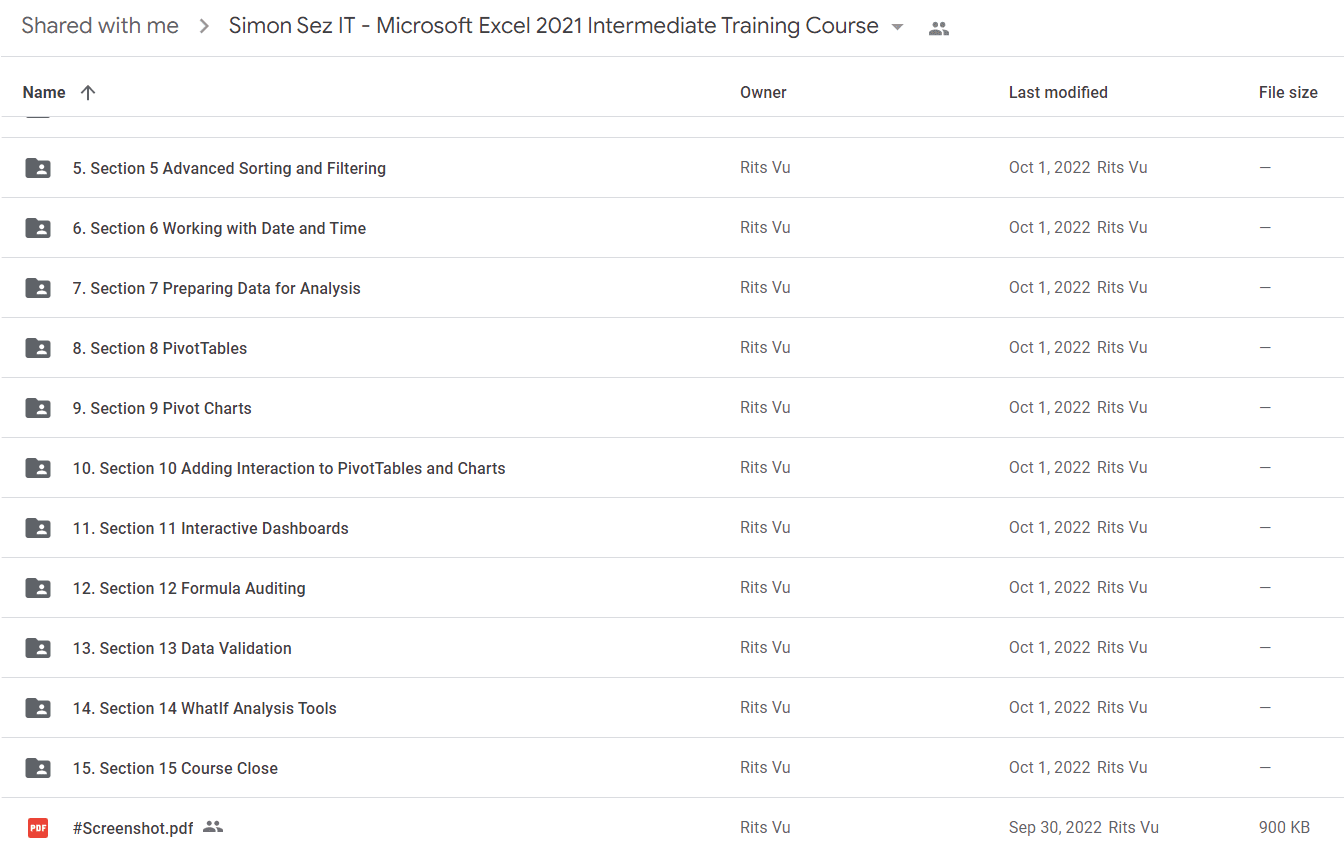The image size is (1344, 854).
Task: Click 'Oct 1, 2022' date in Section 6 row
Action: click(1049, 228)
